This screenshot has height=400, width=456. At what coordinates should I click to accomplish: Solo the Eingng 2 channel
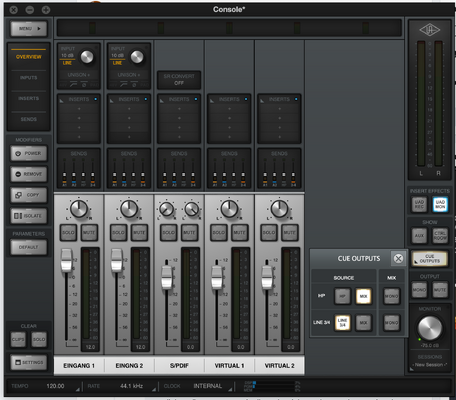pos(118,232)
